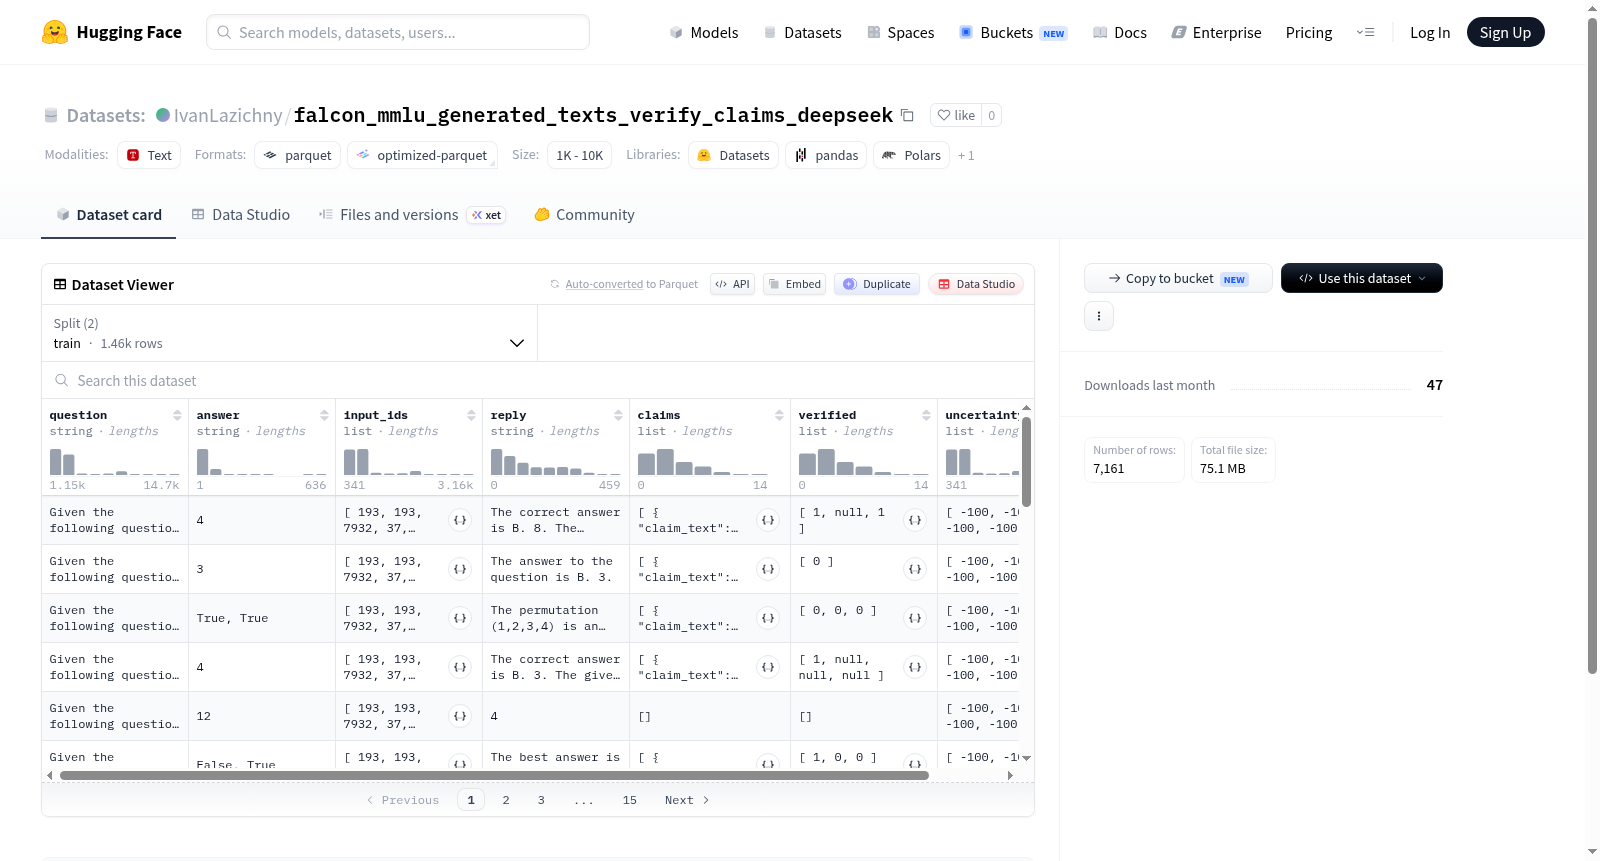Screen dimensions: 1600x861
Task: Expand verified JSON in True, True row
Action: [x=915, y=618]
